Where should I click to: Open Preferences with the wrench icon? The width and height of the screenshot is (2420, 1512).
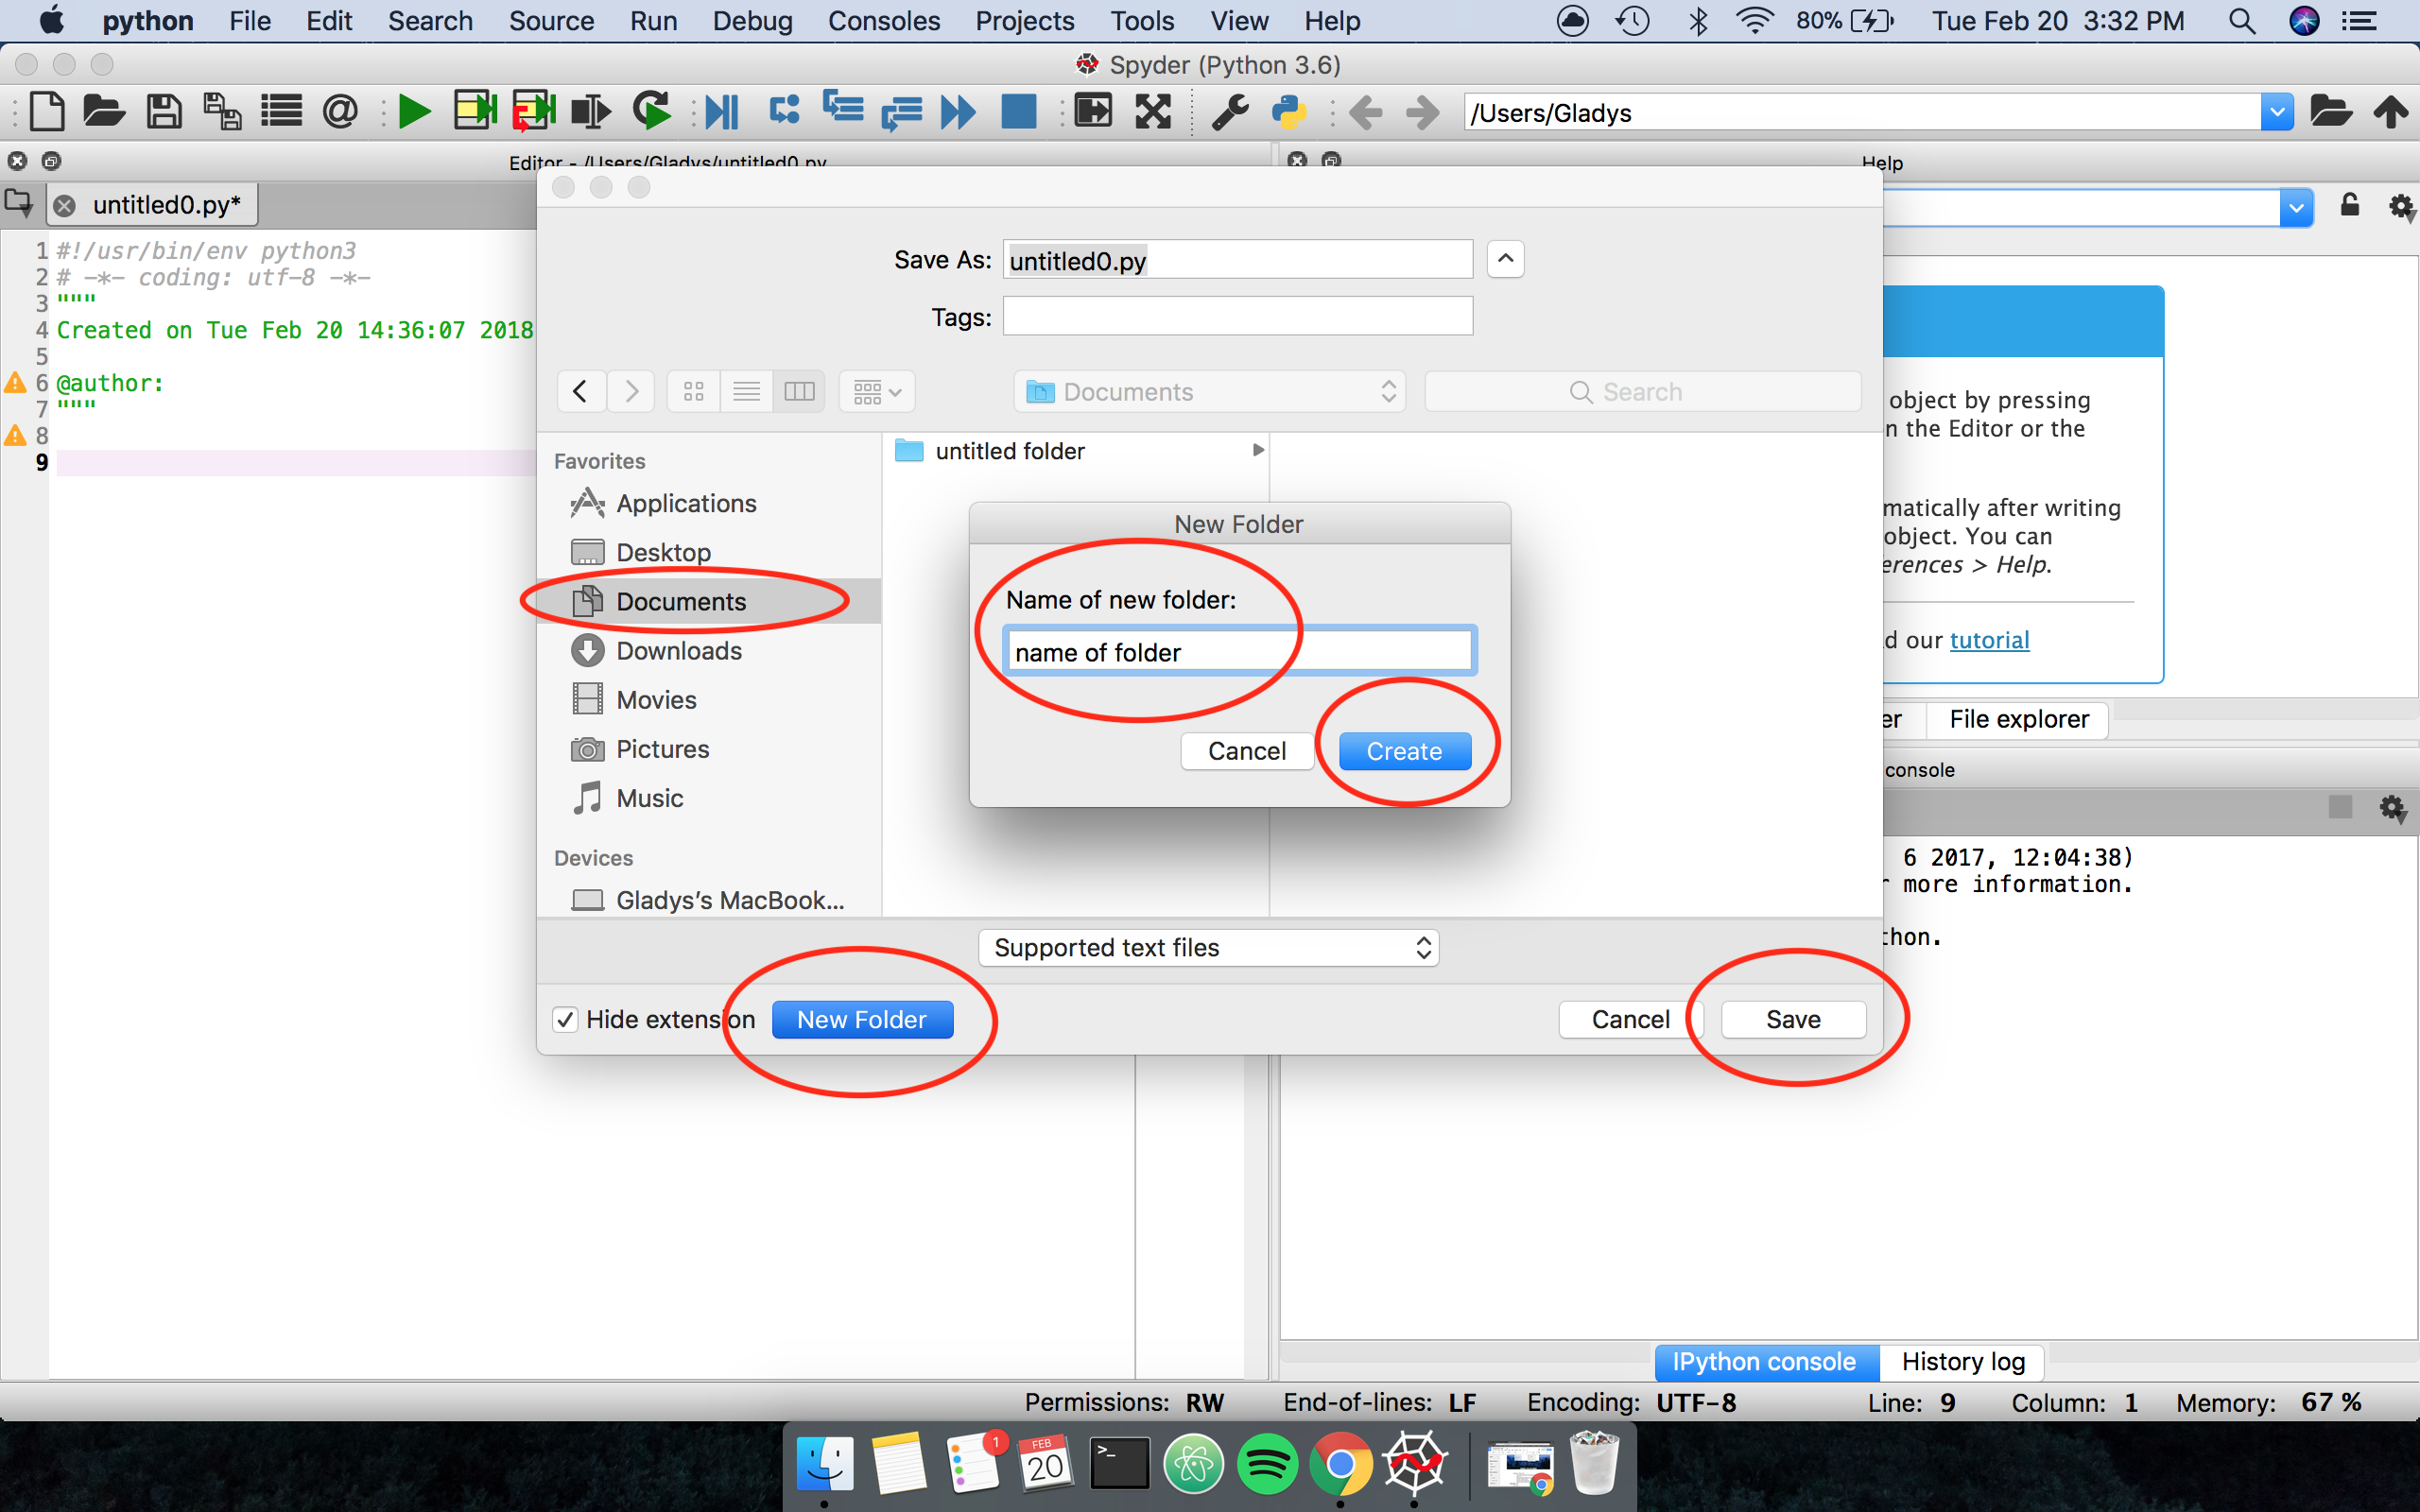tap(1230, 111)
